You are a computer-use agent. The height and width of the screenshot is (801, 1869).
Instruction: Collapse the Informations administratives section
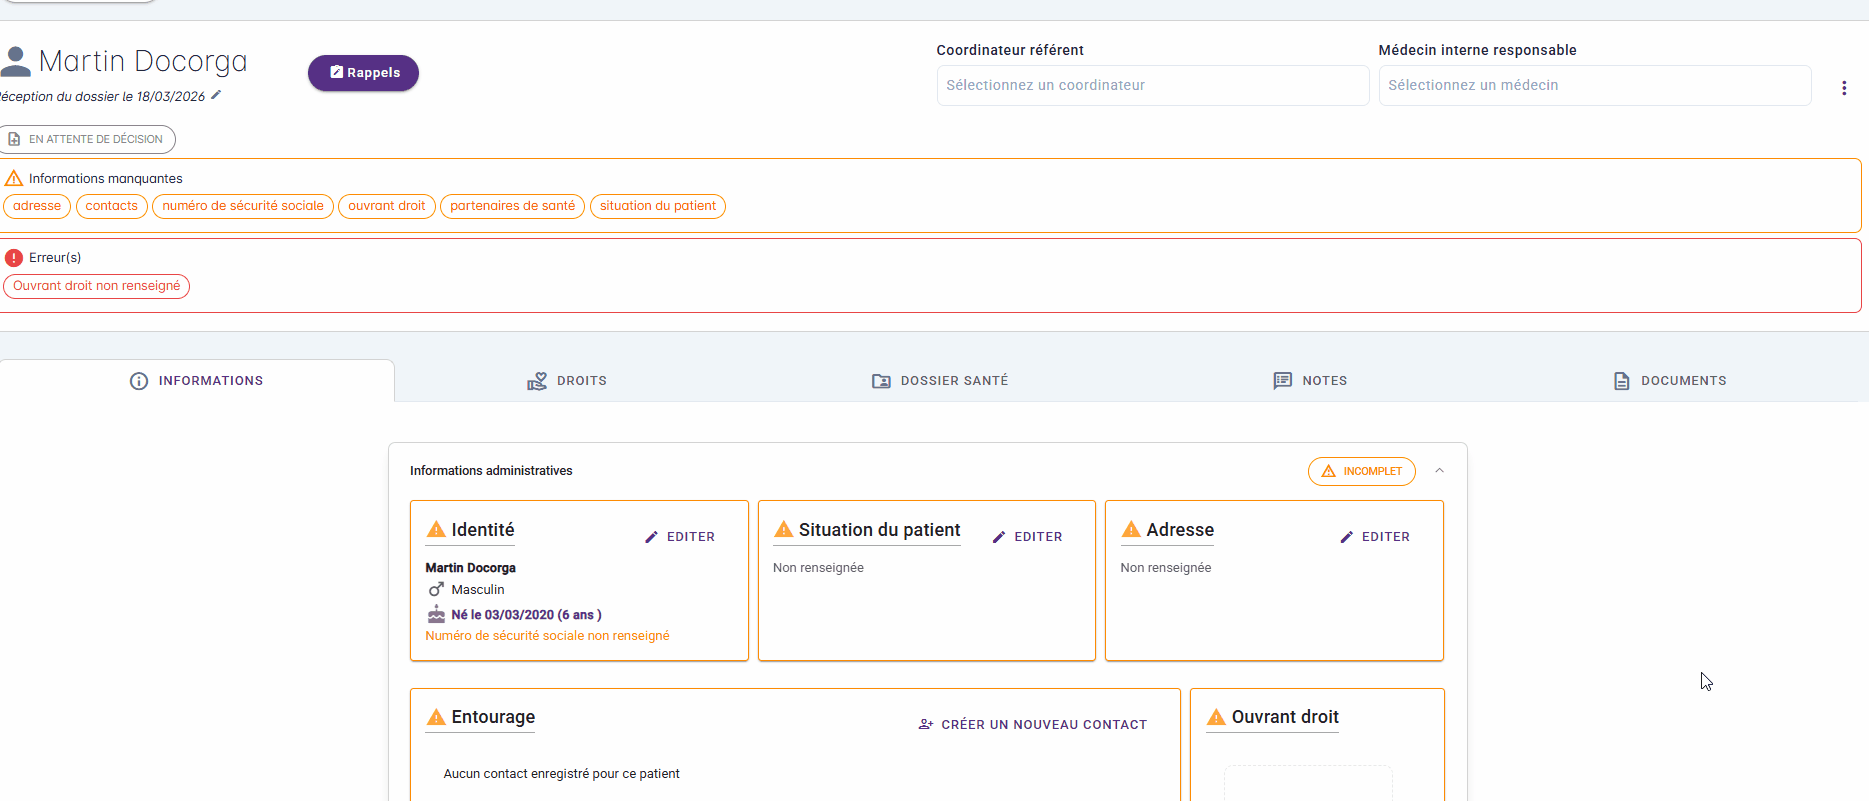1439,471
